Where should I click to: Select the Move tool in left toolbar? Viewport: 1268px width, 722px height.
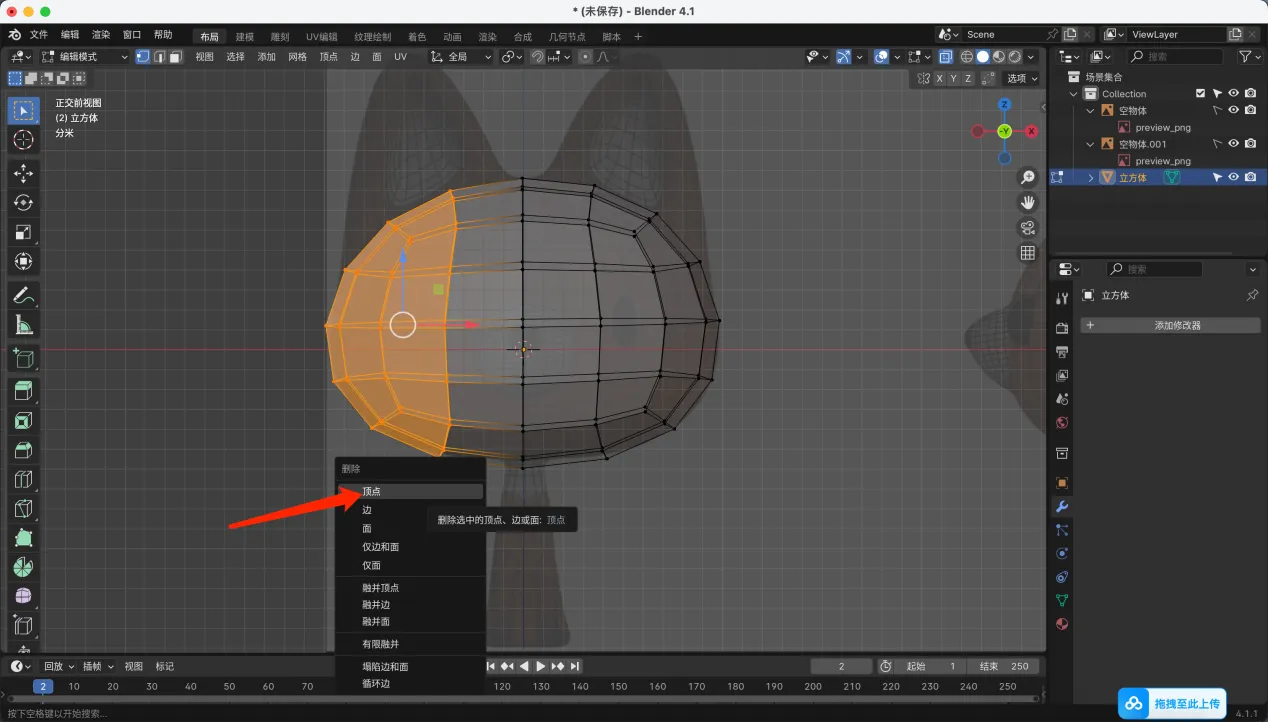coord(24,173)
